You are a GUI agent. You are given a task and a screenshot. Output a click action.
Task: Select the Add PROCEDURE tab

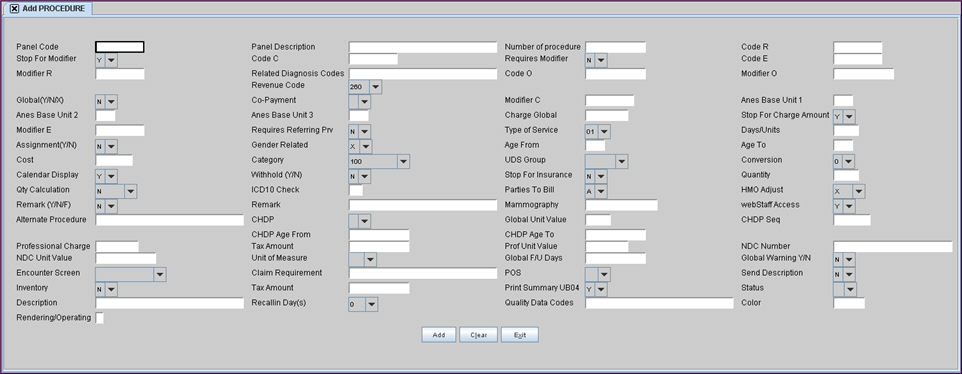click(48, 9)
